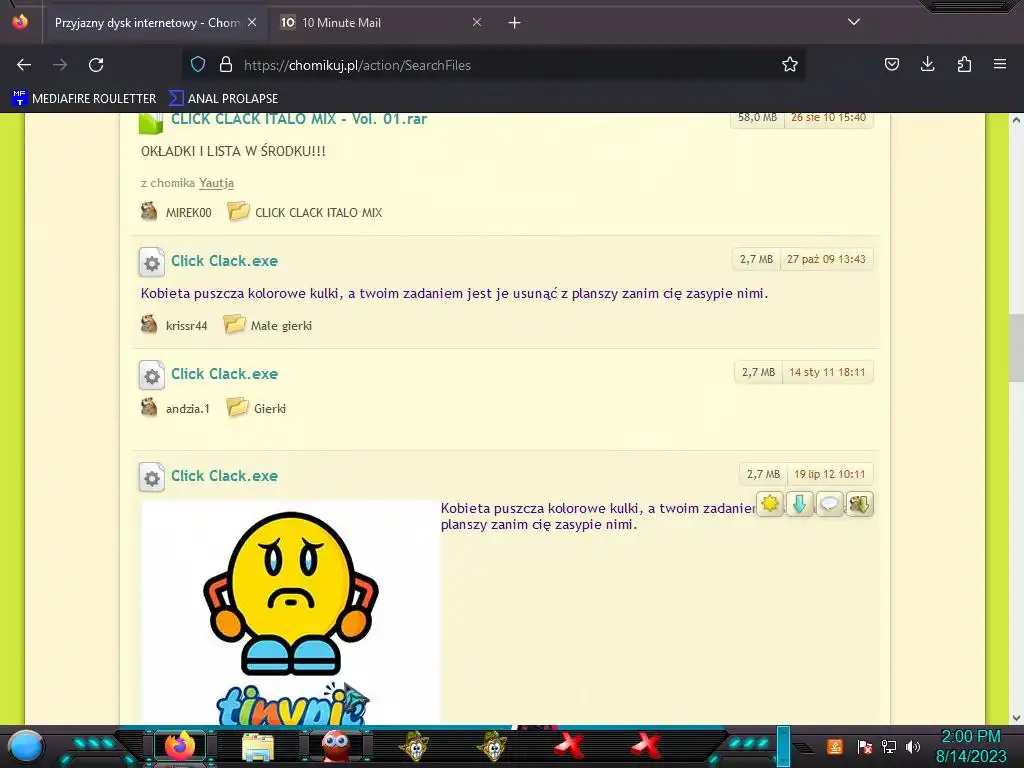This screenshot has height=768, width=1024.
Task: Click the folder icon beside Gierki
Action: 237,407
